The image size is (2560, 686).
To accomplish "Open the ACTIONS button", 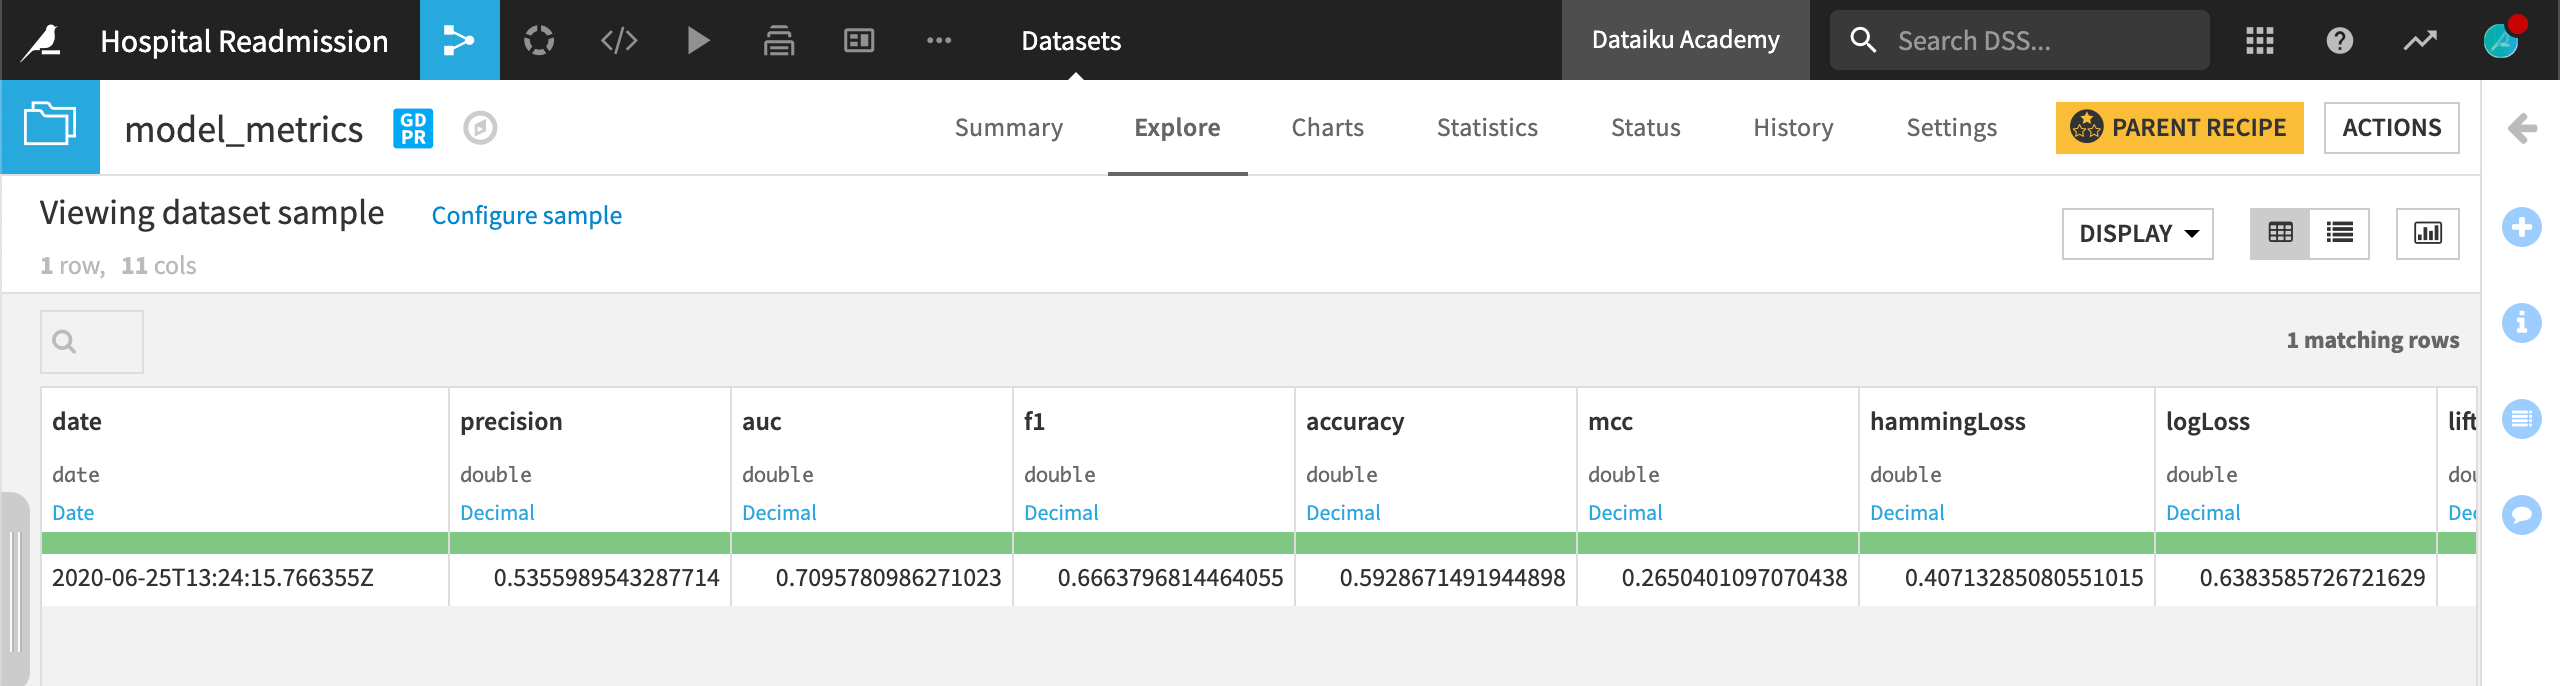I will click(2391, 128).
